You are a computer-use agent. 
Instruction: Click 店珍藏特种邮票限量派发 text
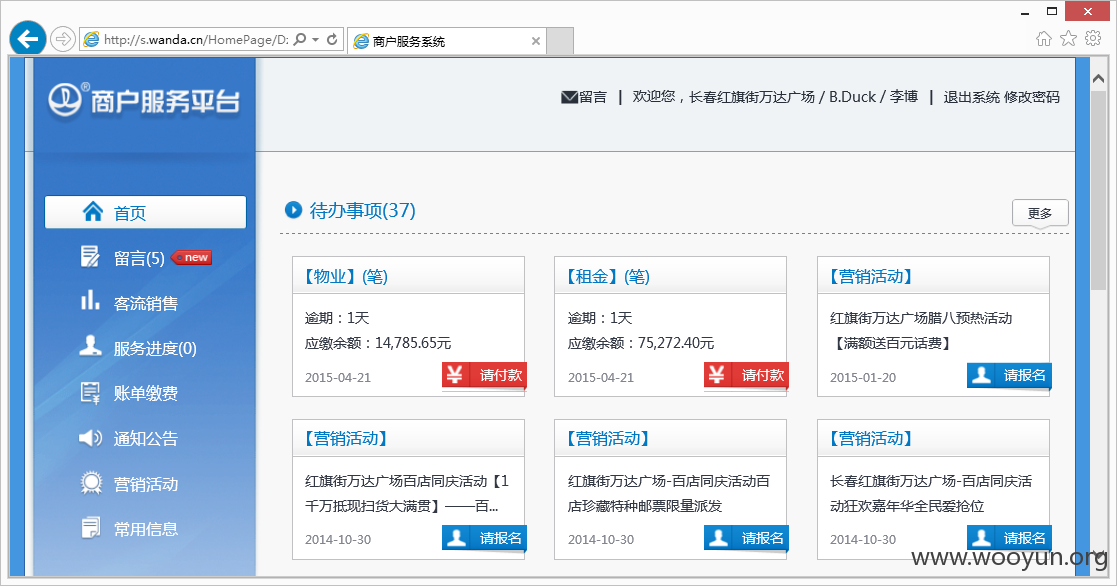pos(645,506)
